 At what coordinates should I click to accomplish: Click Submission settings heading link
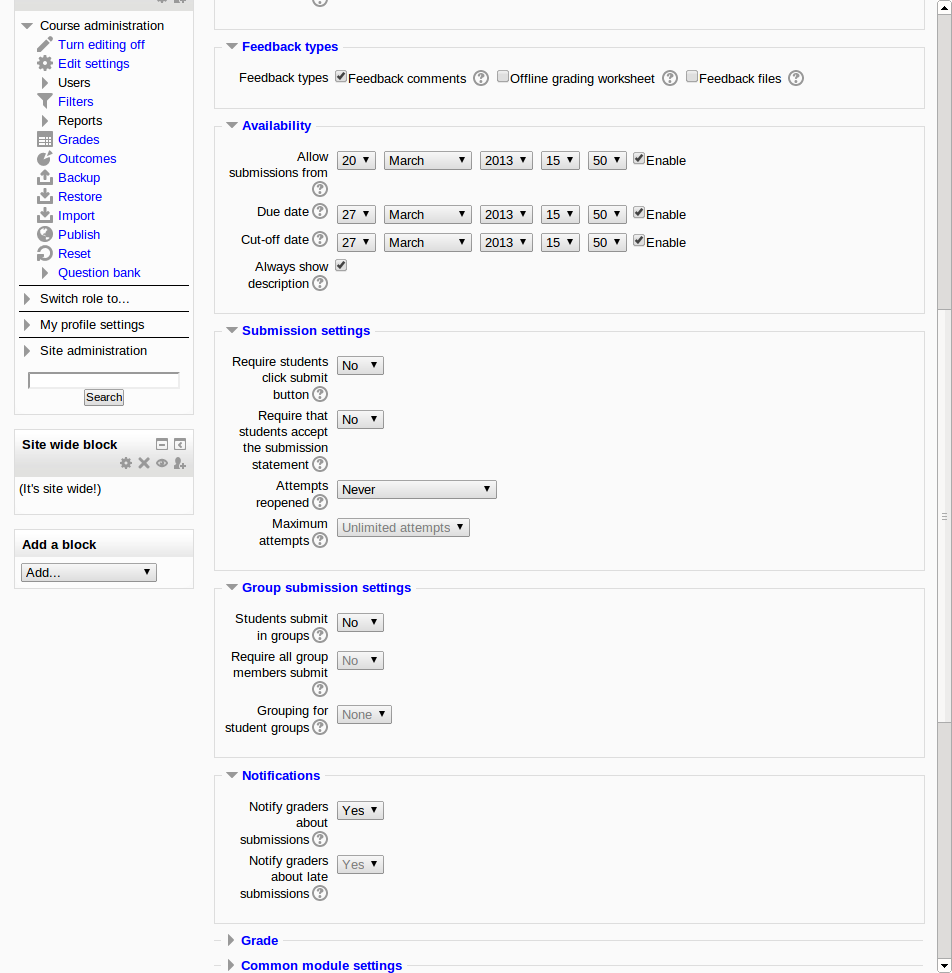[x=306, y=331]
